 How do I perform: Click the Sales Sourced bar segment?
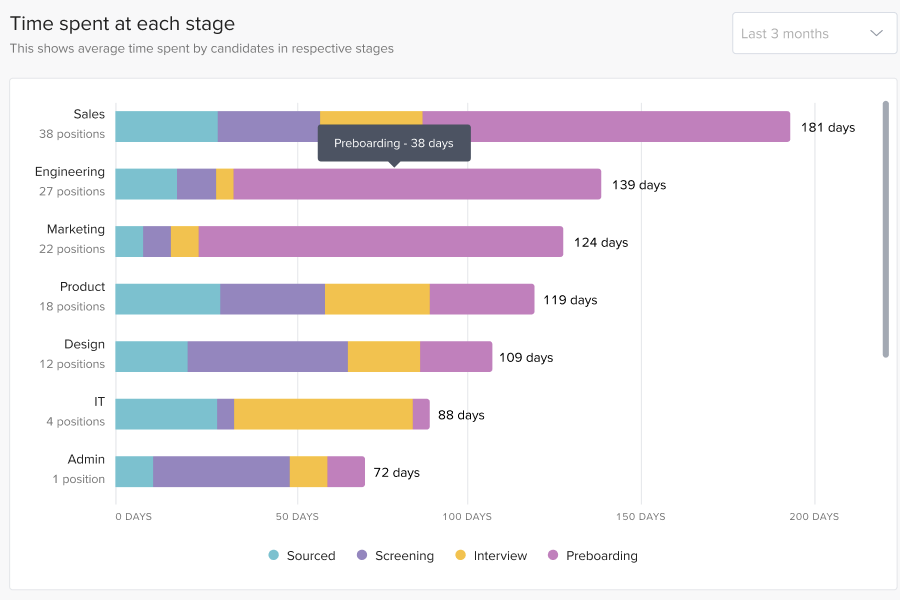pos(166,127)
